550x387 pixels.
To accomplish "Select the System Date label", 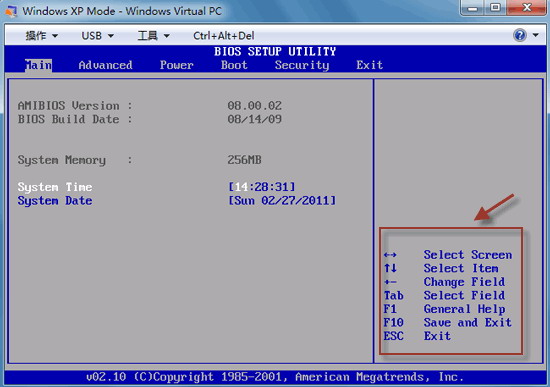I will tap(55, 201).
